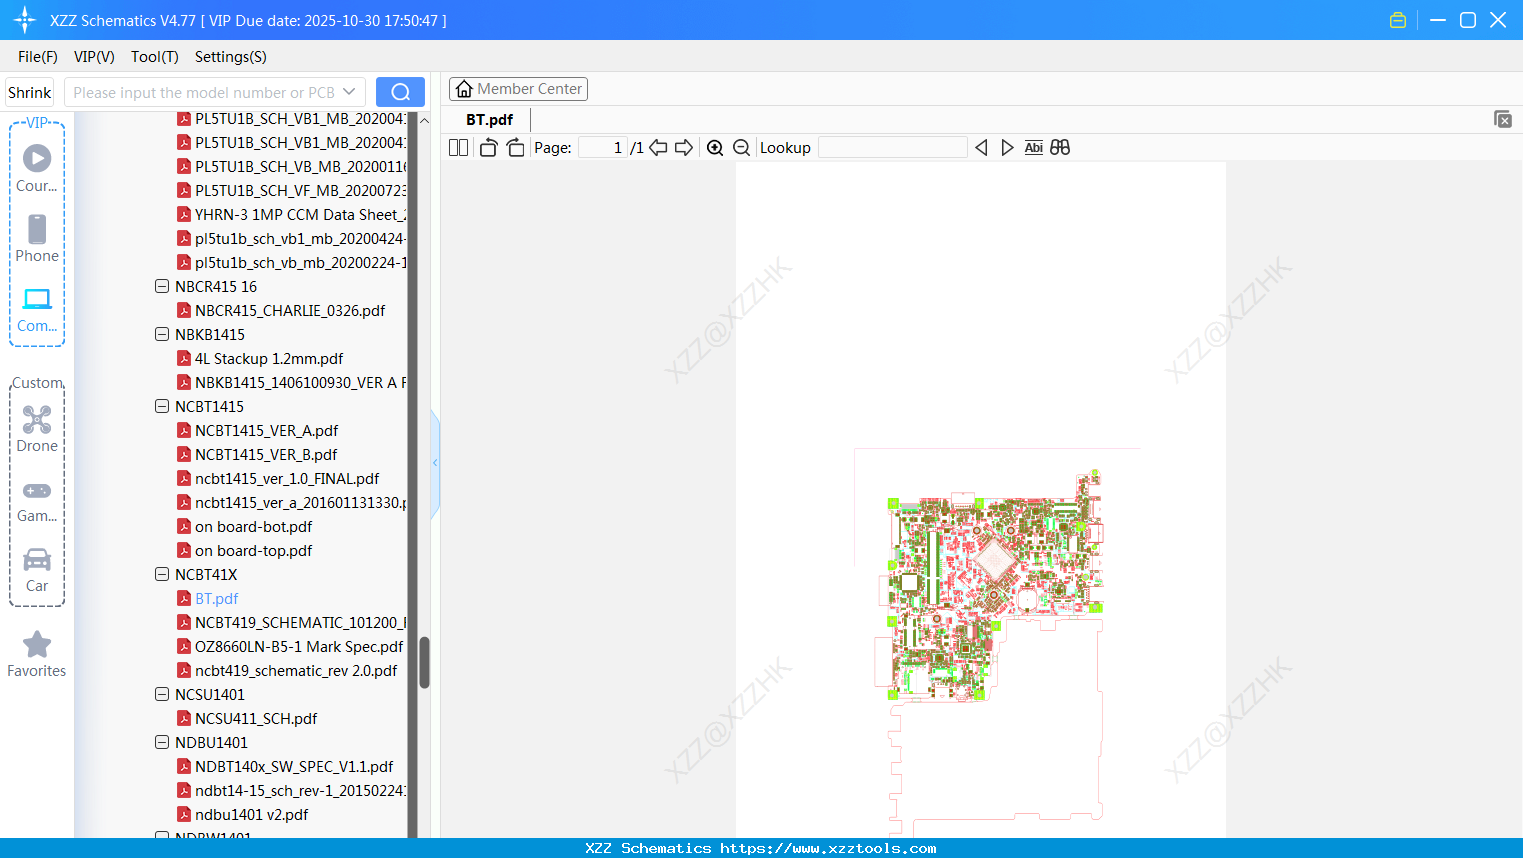
Task: Collapse the file tree side panel handle
Action: tap(435, 463)
